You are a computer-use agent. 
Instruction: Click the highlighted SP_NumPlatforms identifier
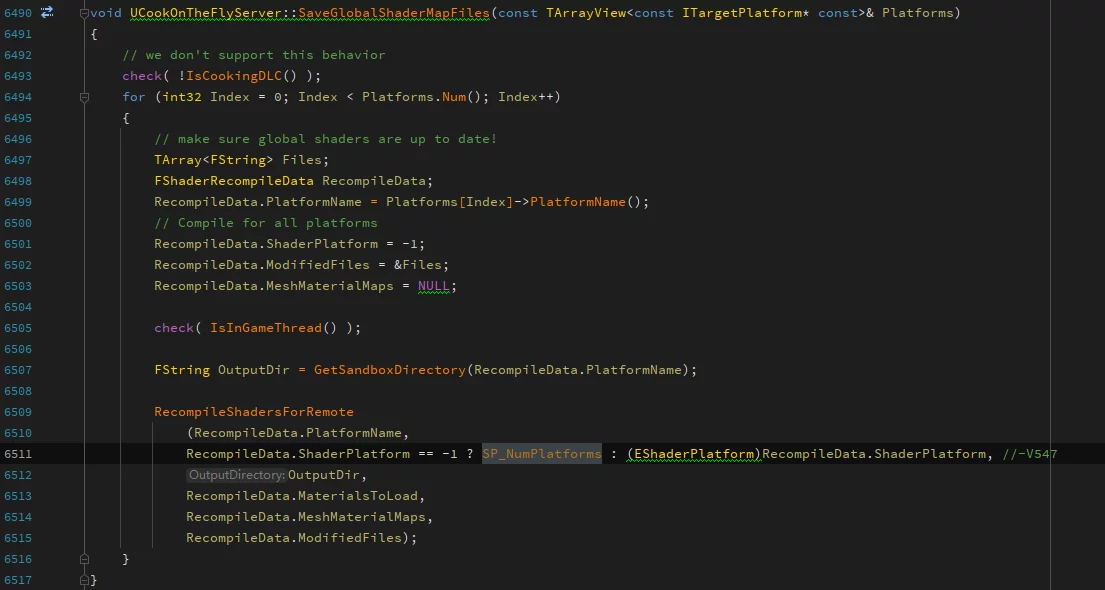(541, 454)
